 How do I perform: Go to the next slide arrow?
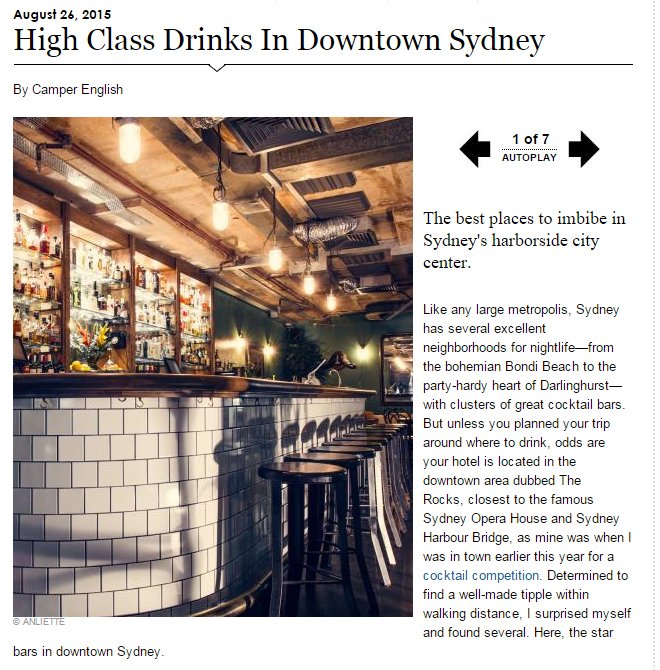(584, 149)
